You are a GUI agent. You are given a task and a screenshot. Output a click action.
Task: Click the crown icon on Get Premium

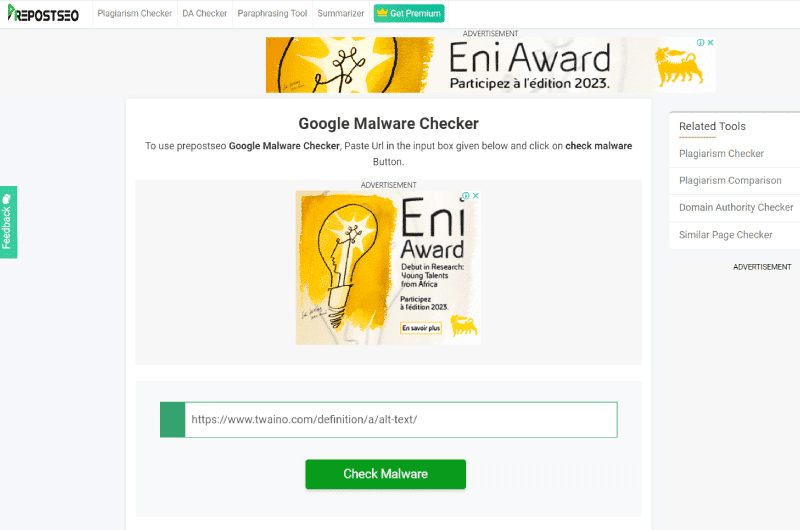pos(382,13)
